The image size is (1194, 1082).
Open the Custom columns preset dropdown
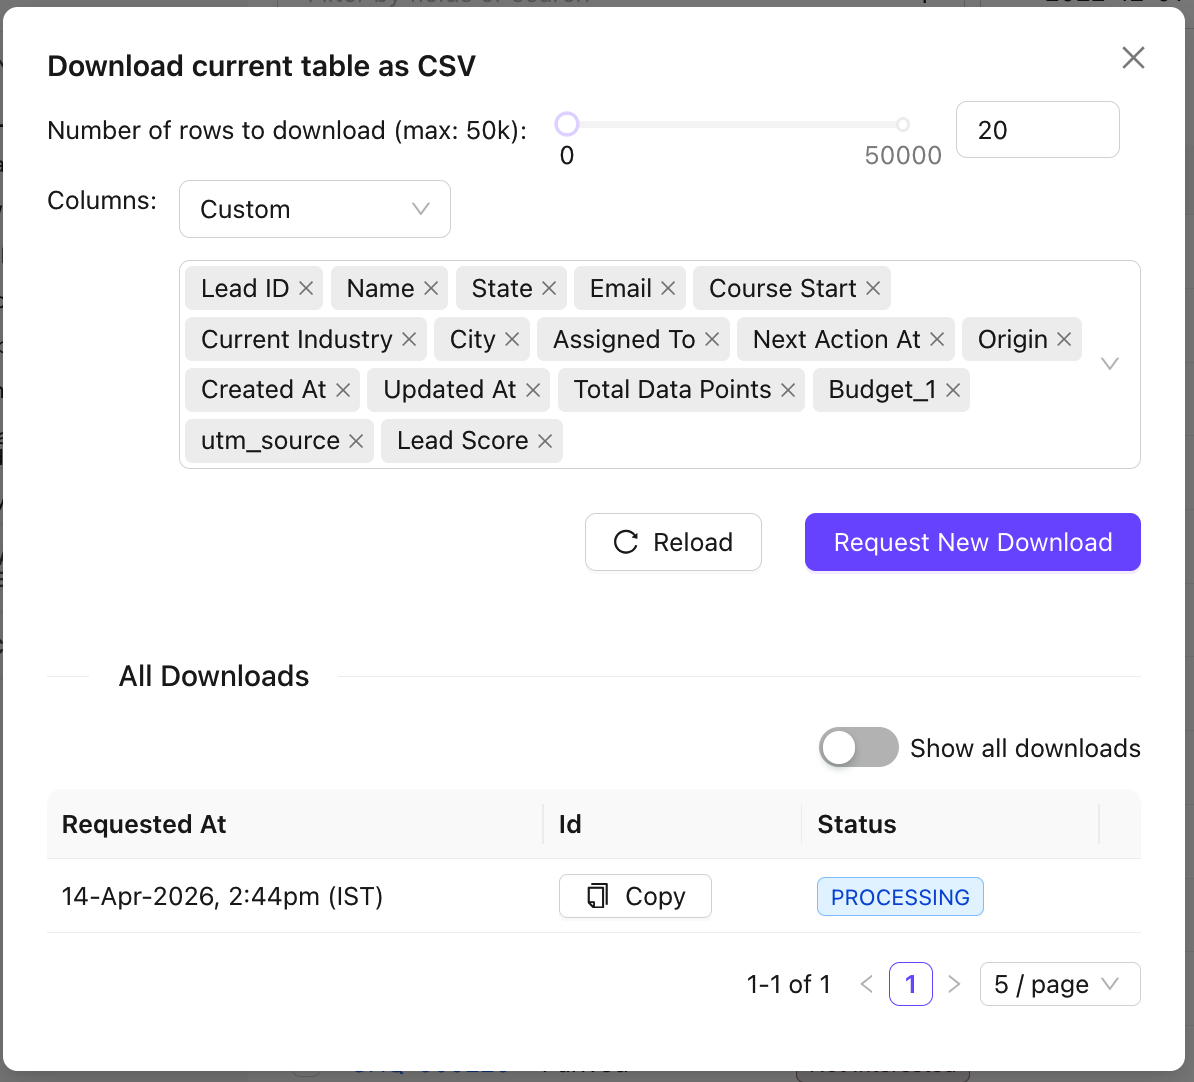[315, 209]
